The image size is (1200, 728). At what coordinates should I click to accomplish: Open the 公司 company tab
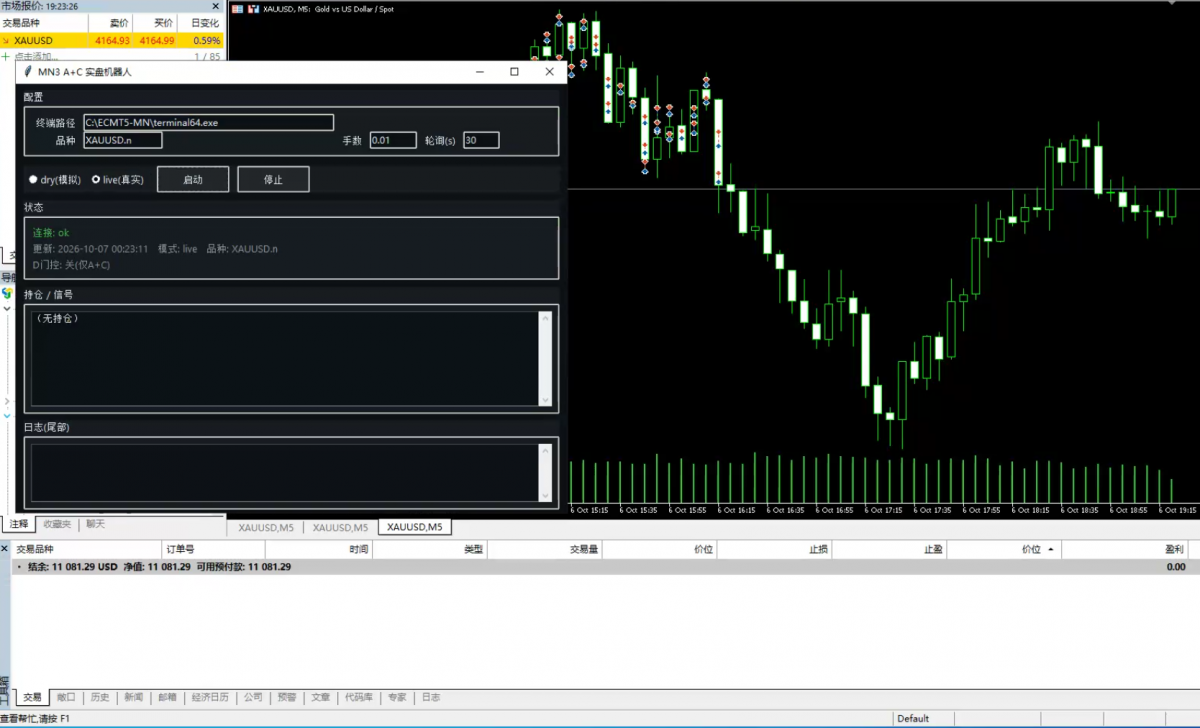pos(253,697)
